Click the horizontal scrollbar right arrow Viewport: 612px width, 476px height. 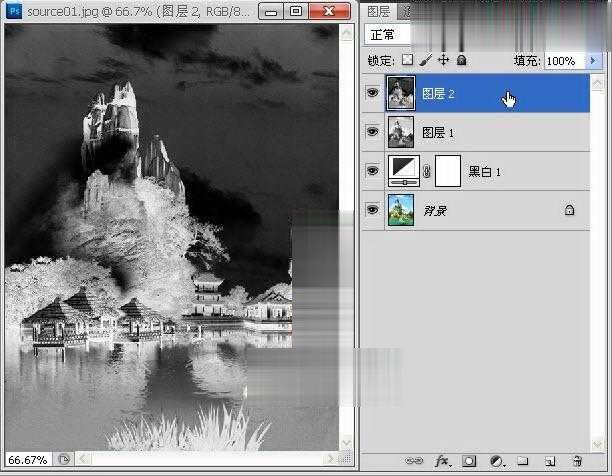(331, 459)
